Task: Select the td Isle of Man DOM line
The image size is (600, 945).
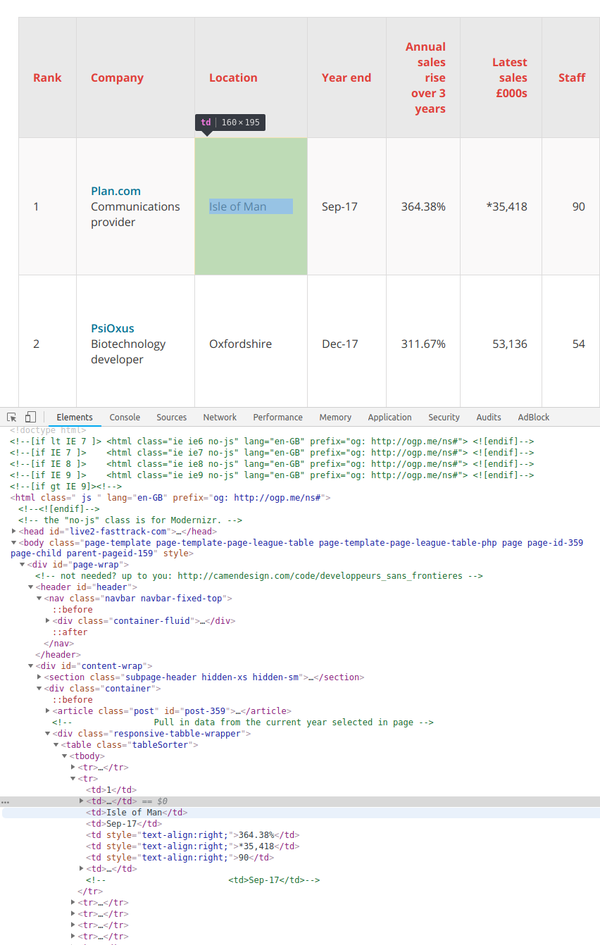Action: 137,812
